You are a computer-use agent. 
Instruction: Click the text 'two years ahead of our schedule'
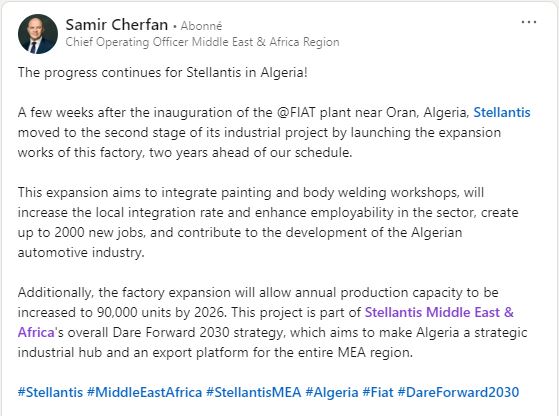point(250,153)
